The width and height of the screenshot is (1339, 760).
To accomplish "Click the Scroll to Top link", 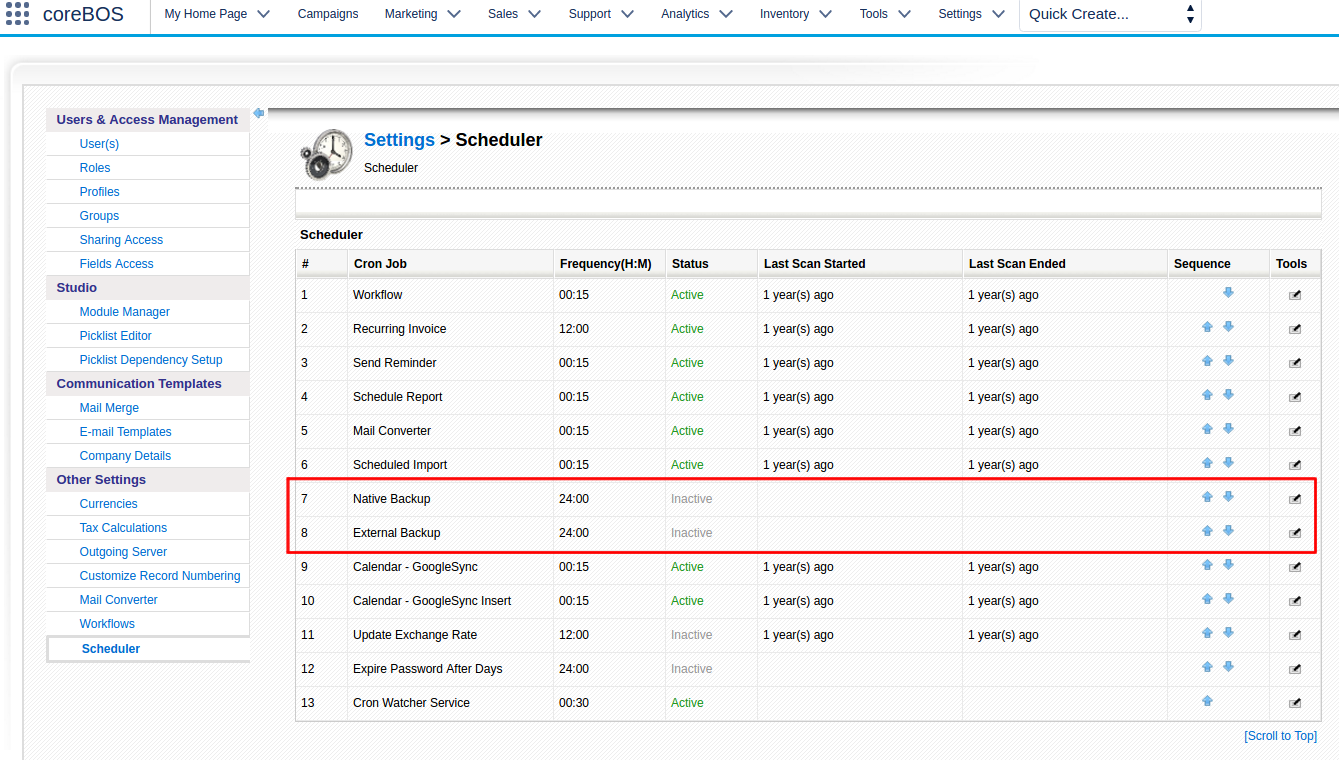I will point(1280,736).
